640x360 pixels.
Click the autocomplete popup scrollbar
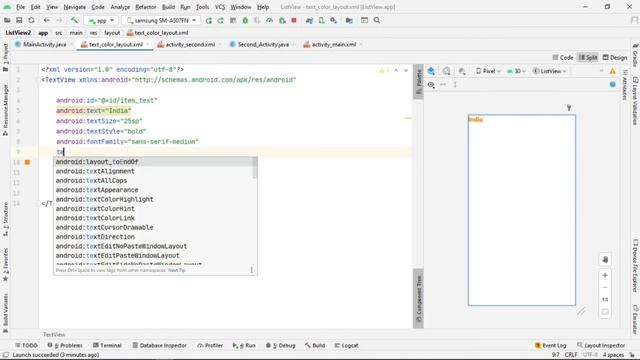tap(255, 168)
